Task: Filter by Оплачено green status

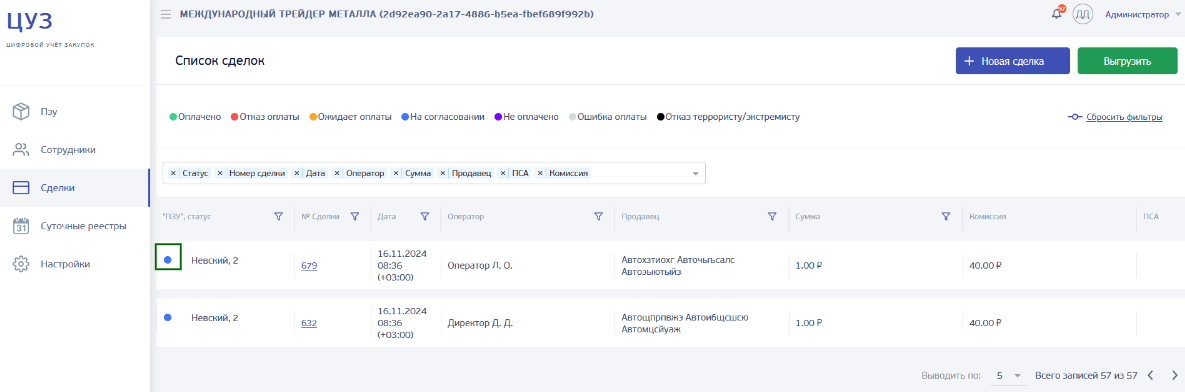Action: (x=195, y=117)
